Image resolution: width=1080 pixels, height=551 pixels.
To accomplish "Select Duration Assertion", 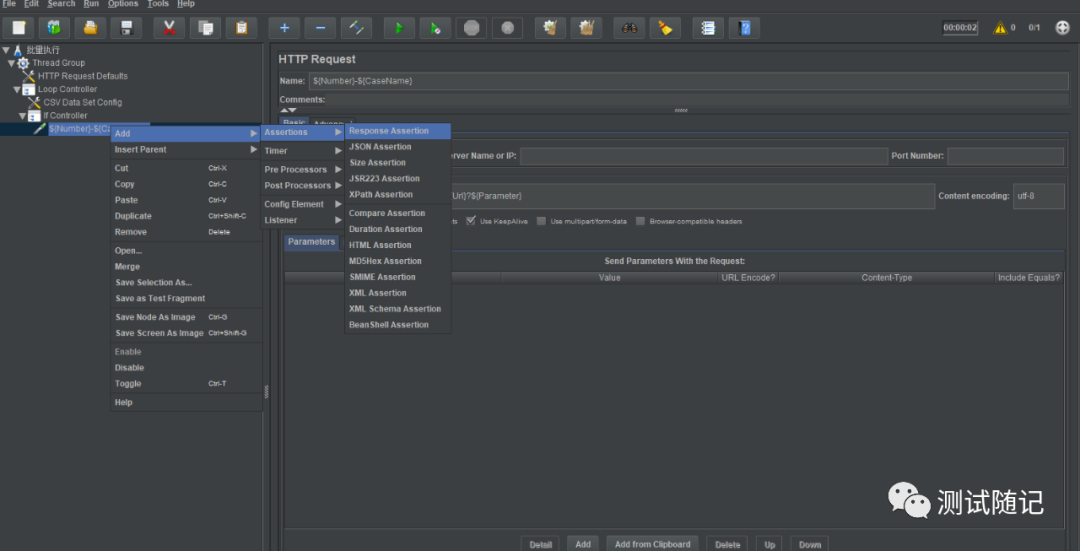I will point(397,229).
